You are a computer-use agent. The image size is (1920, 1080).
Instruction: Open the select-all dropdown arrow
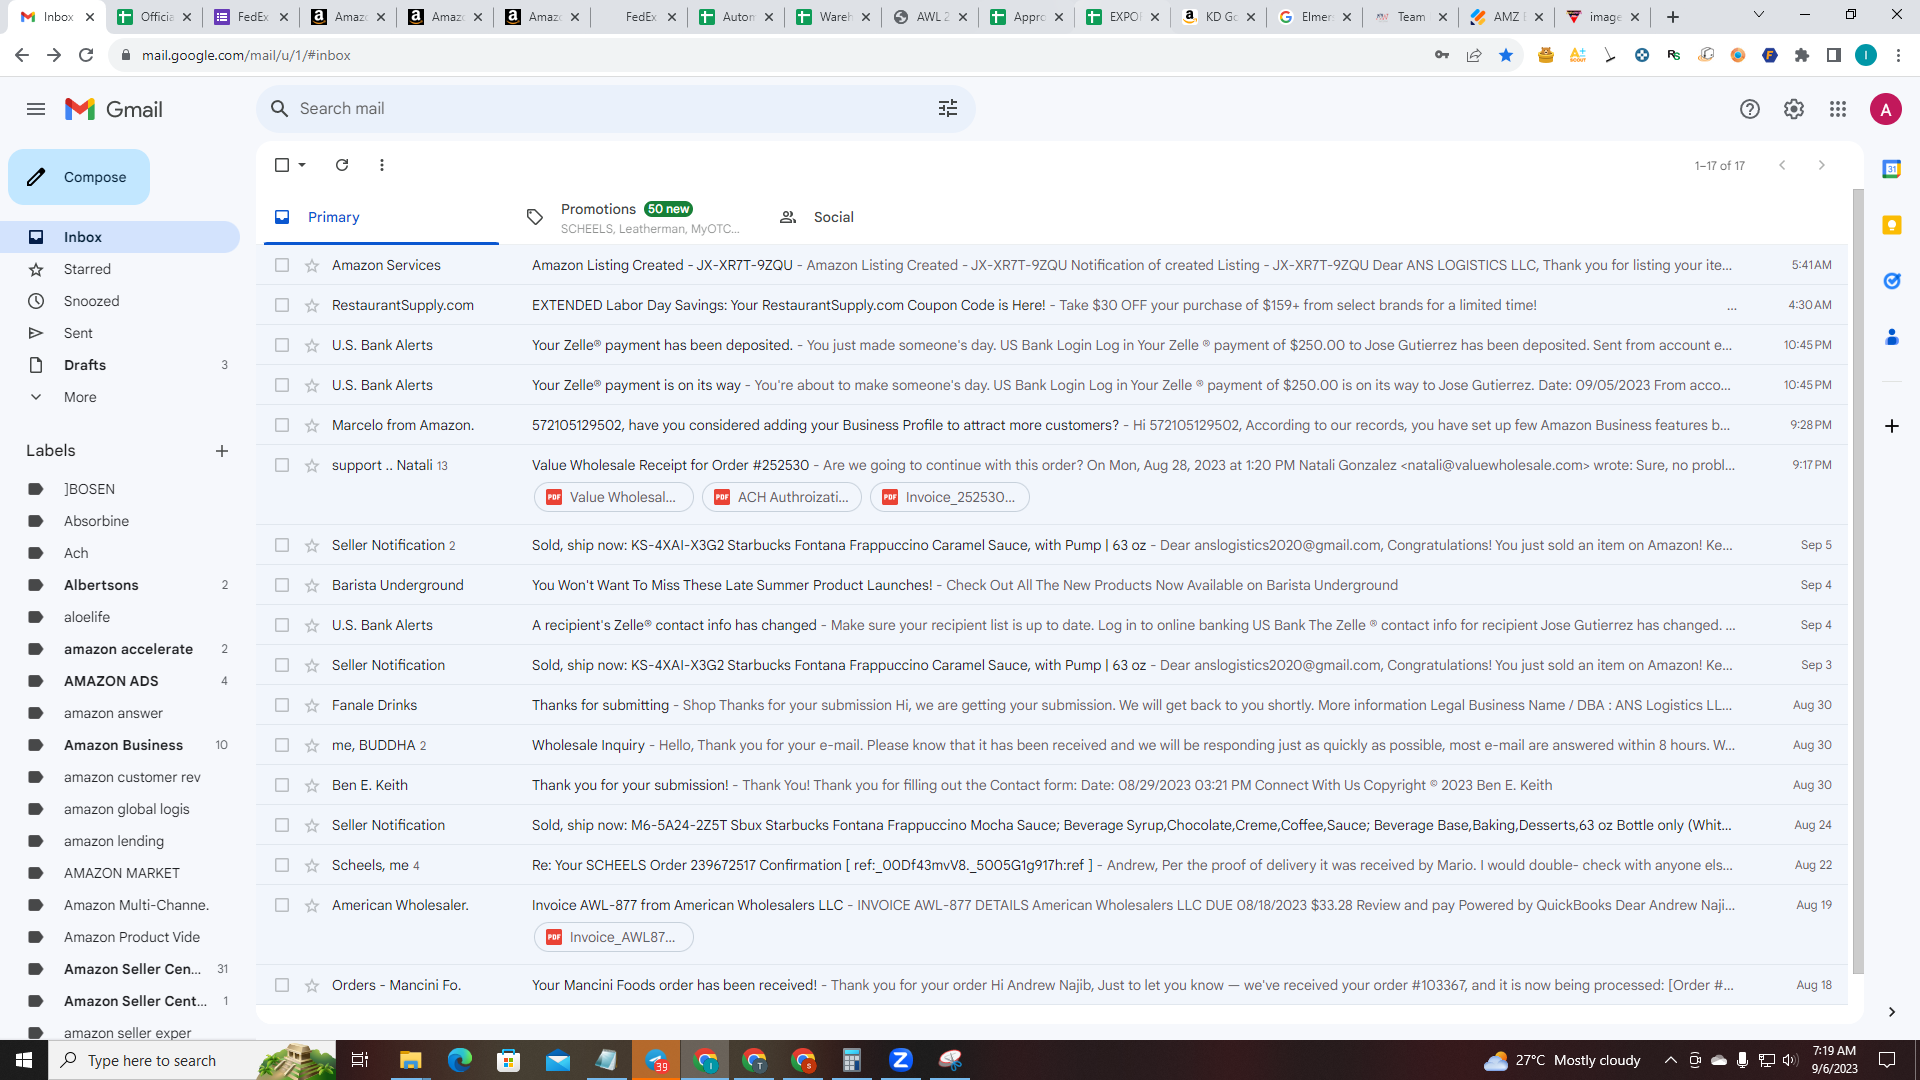pyautogui.click(x=302, y=165)
